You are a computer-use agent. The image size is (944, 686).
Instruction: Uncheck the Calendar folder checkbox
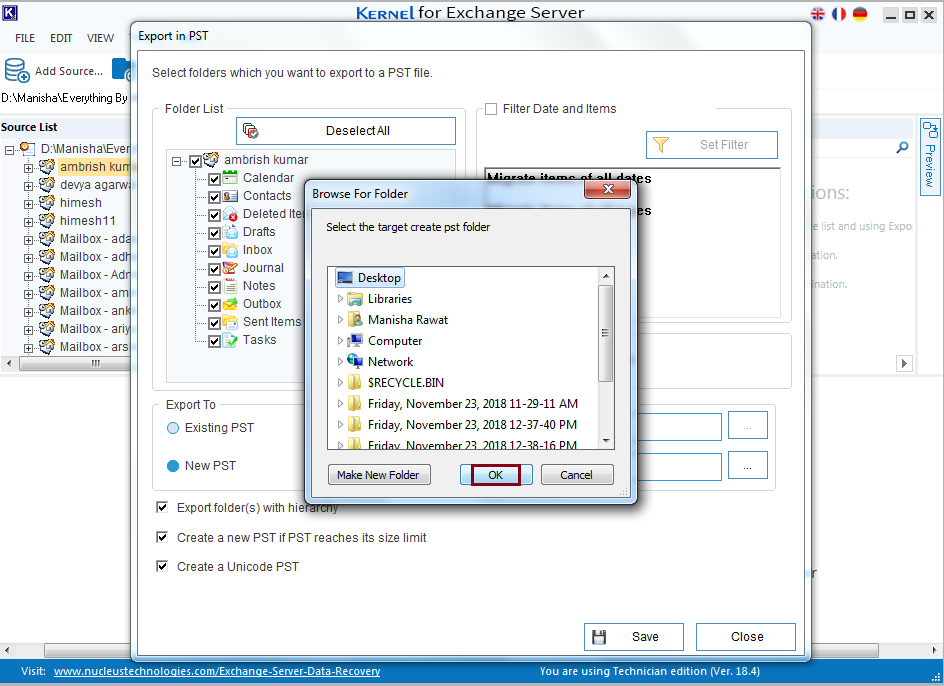(x=214, y=179)
